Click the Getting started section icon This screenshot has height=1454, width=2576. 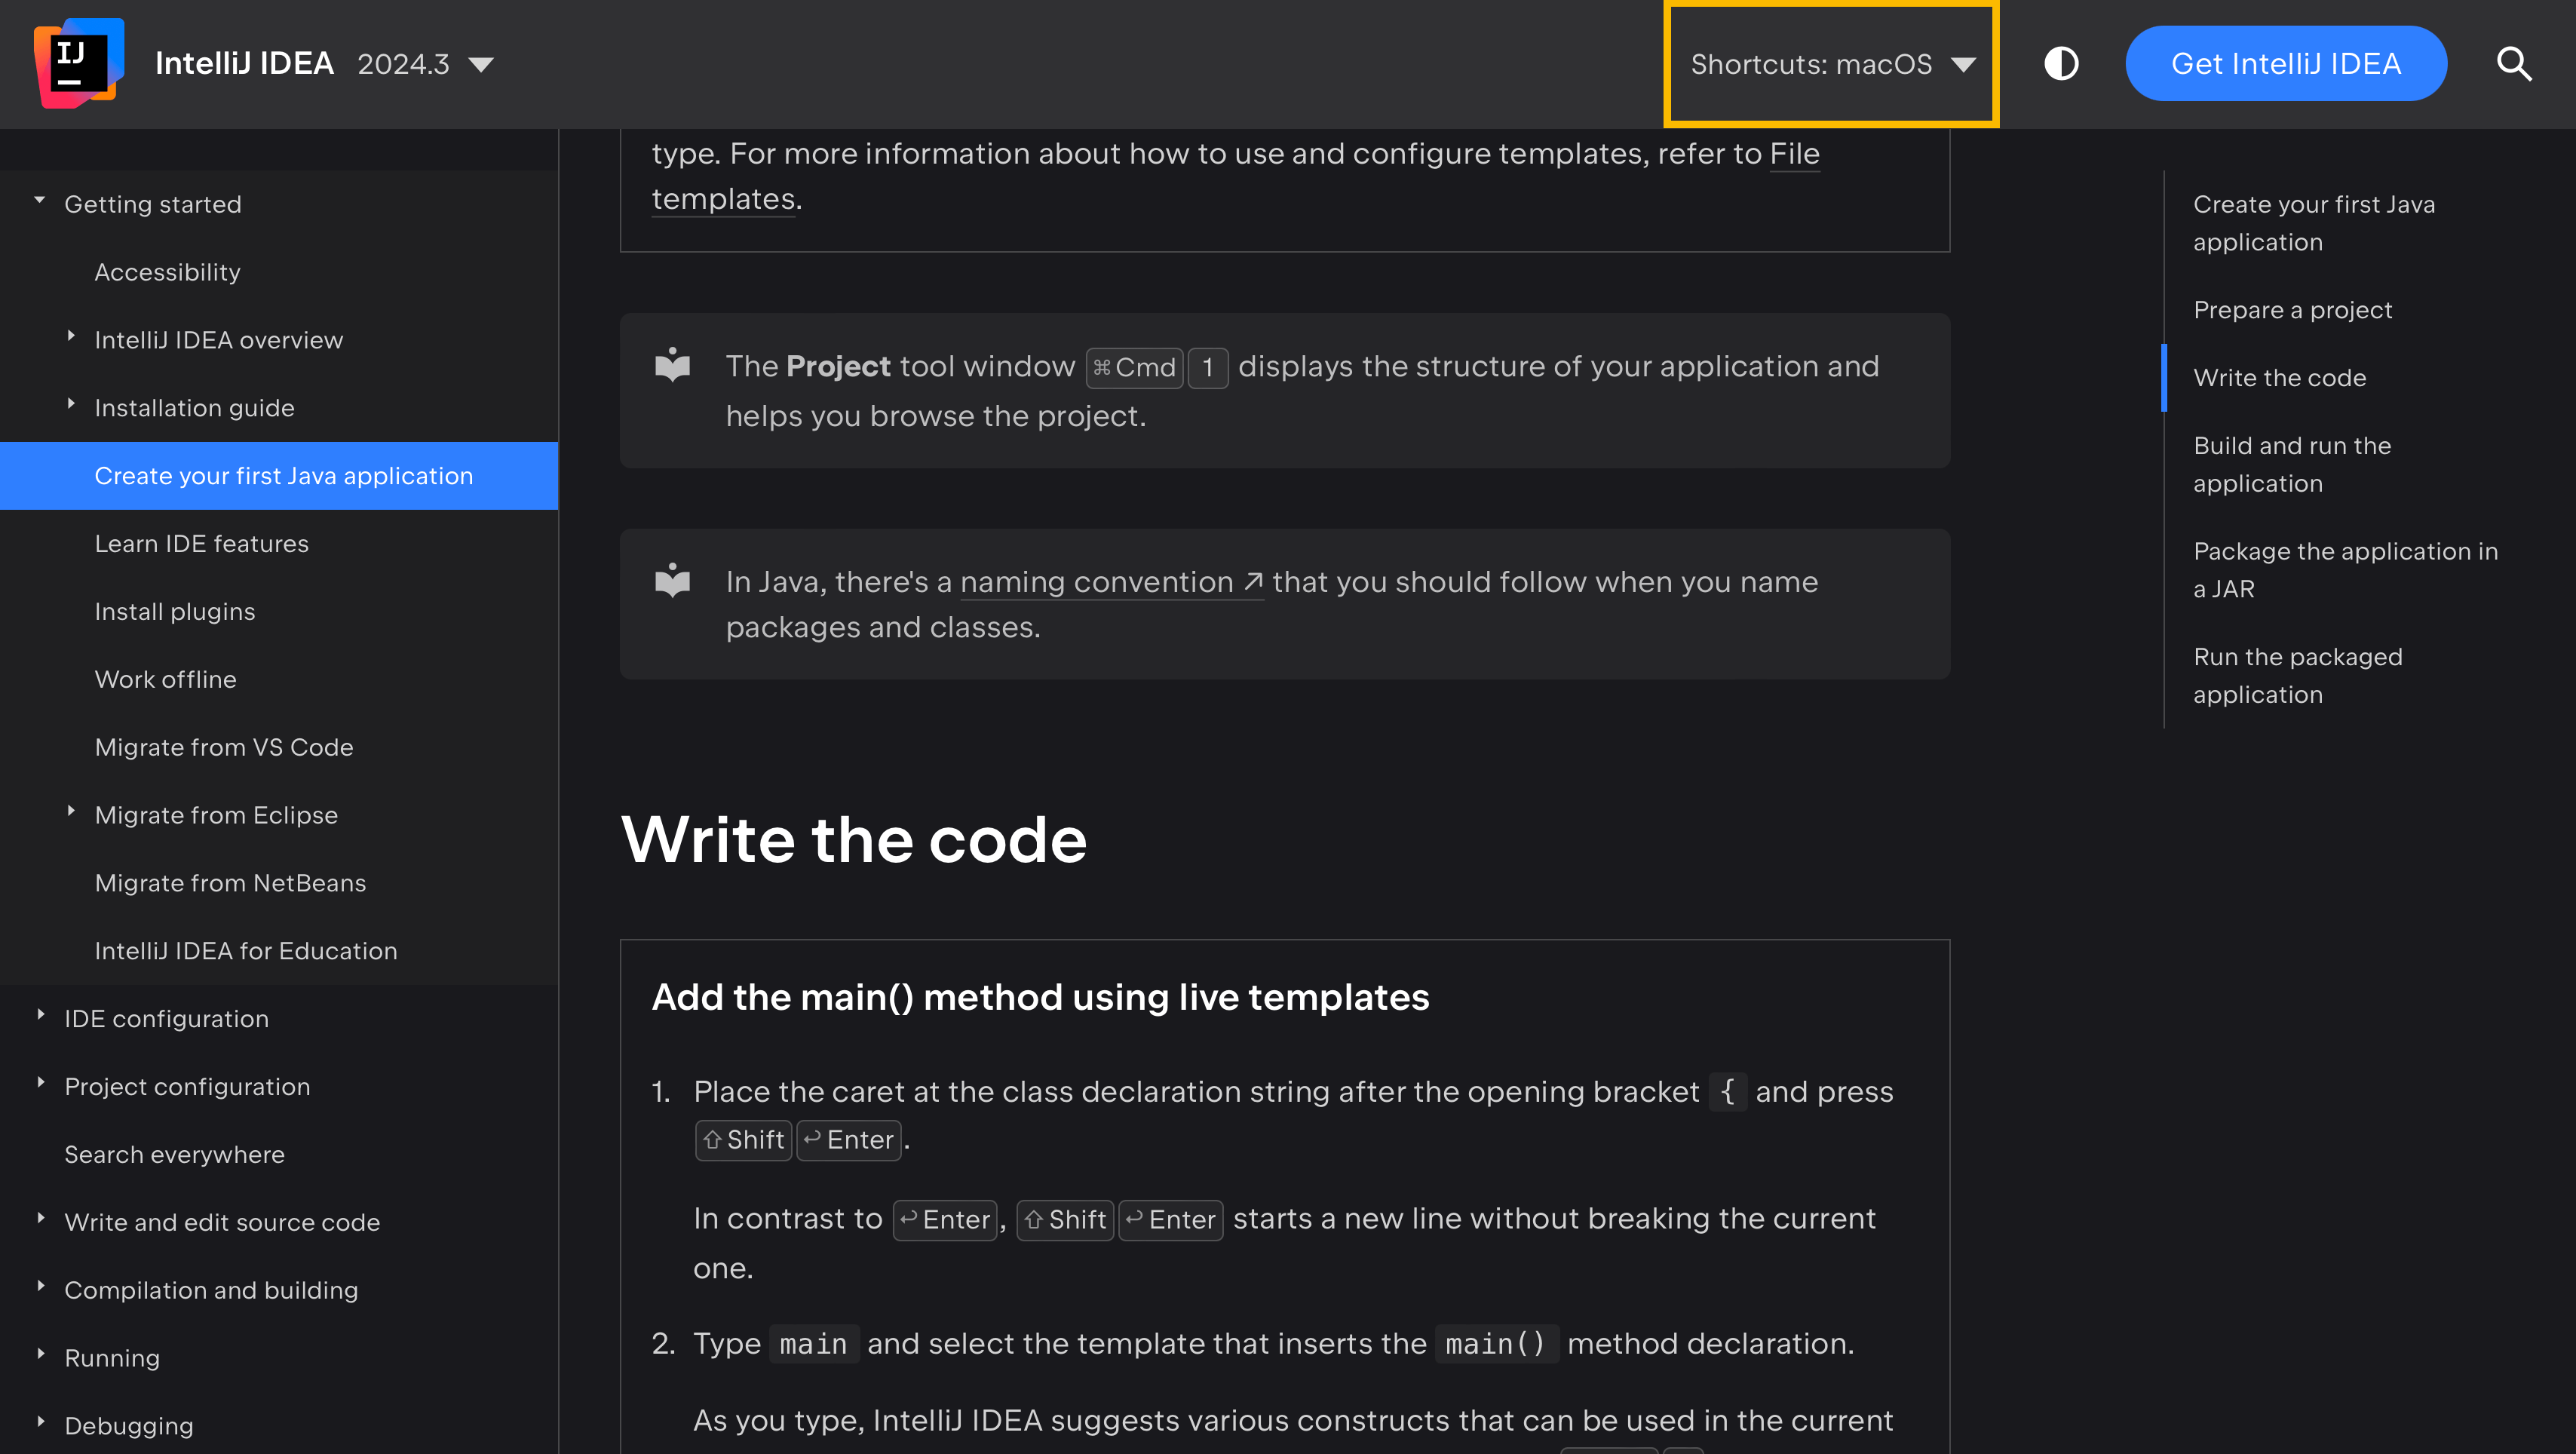(x=39, y=201)
